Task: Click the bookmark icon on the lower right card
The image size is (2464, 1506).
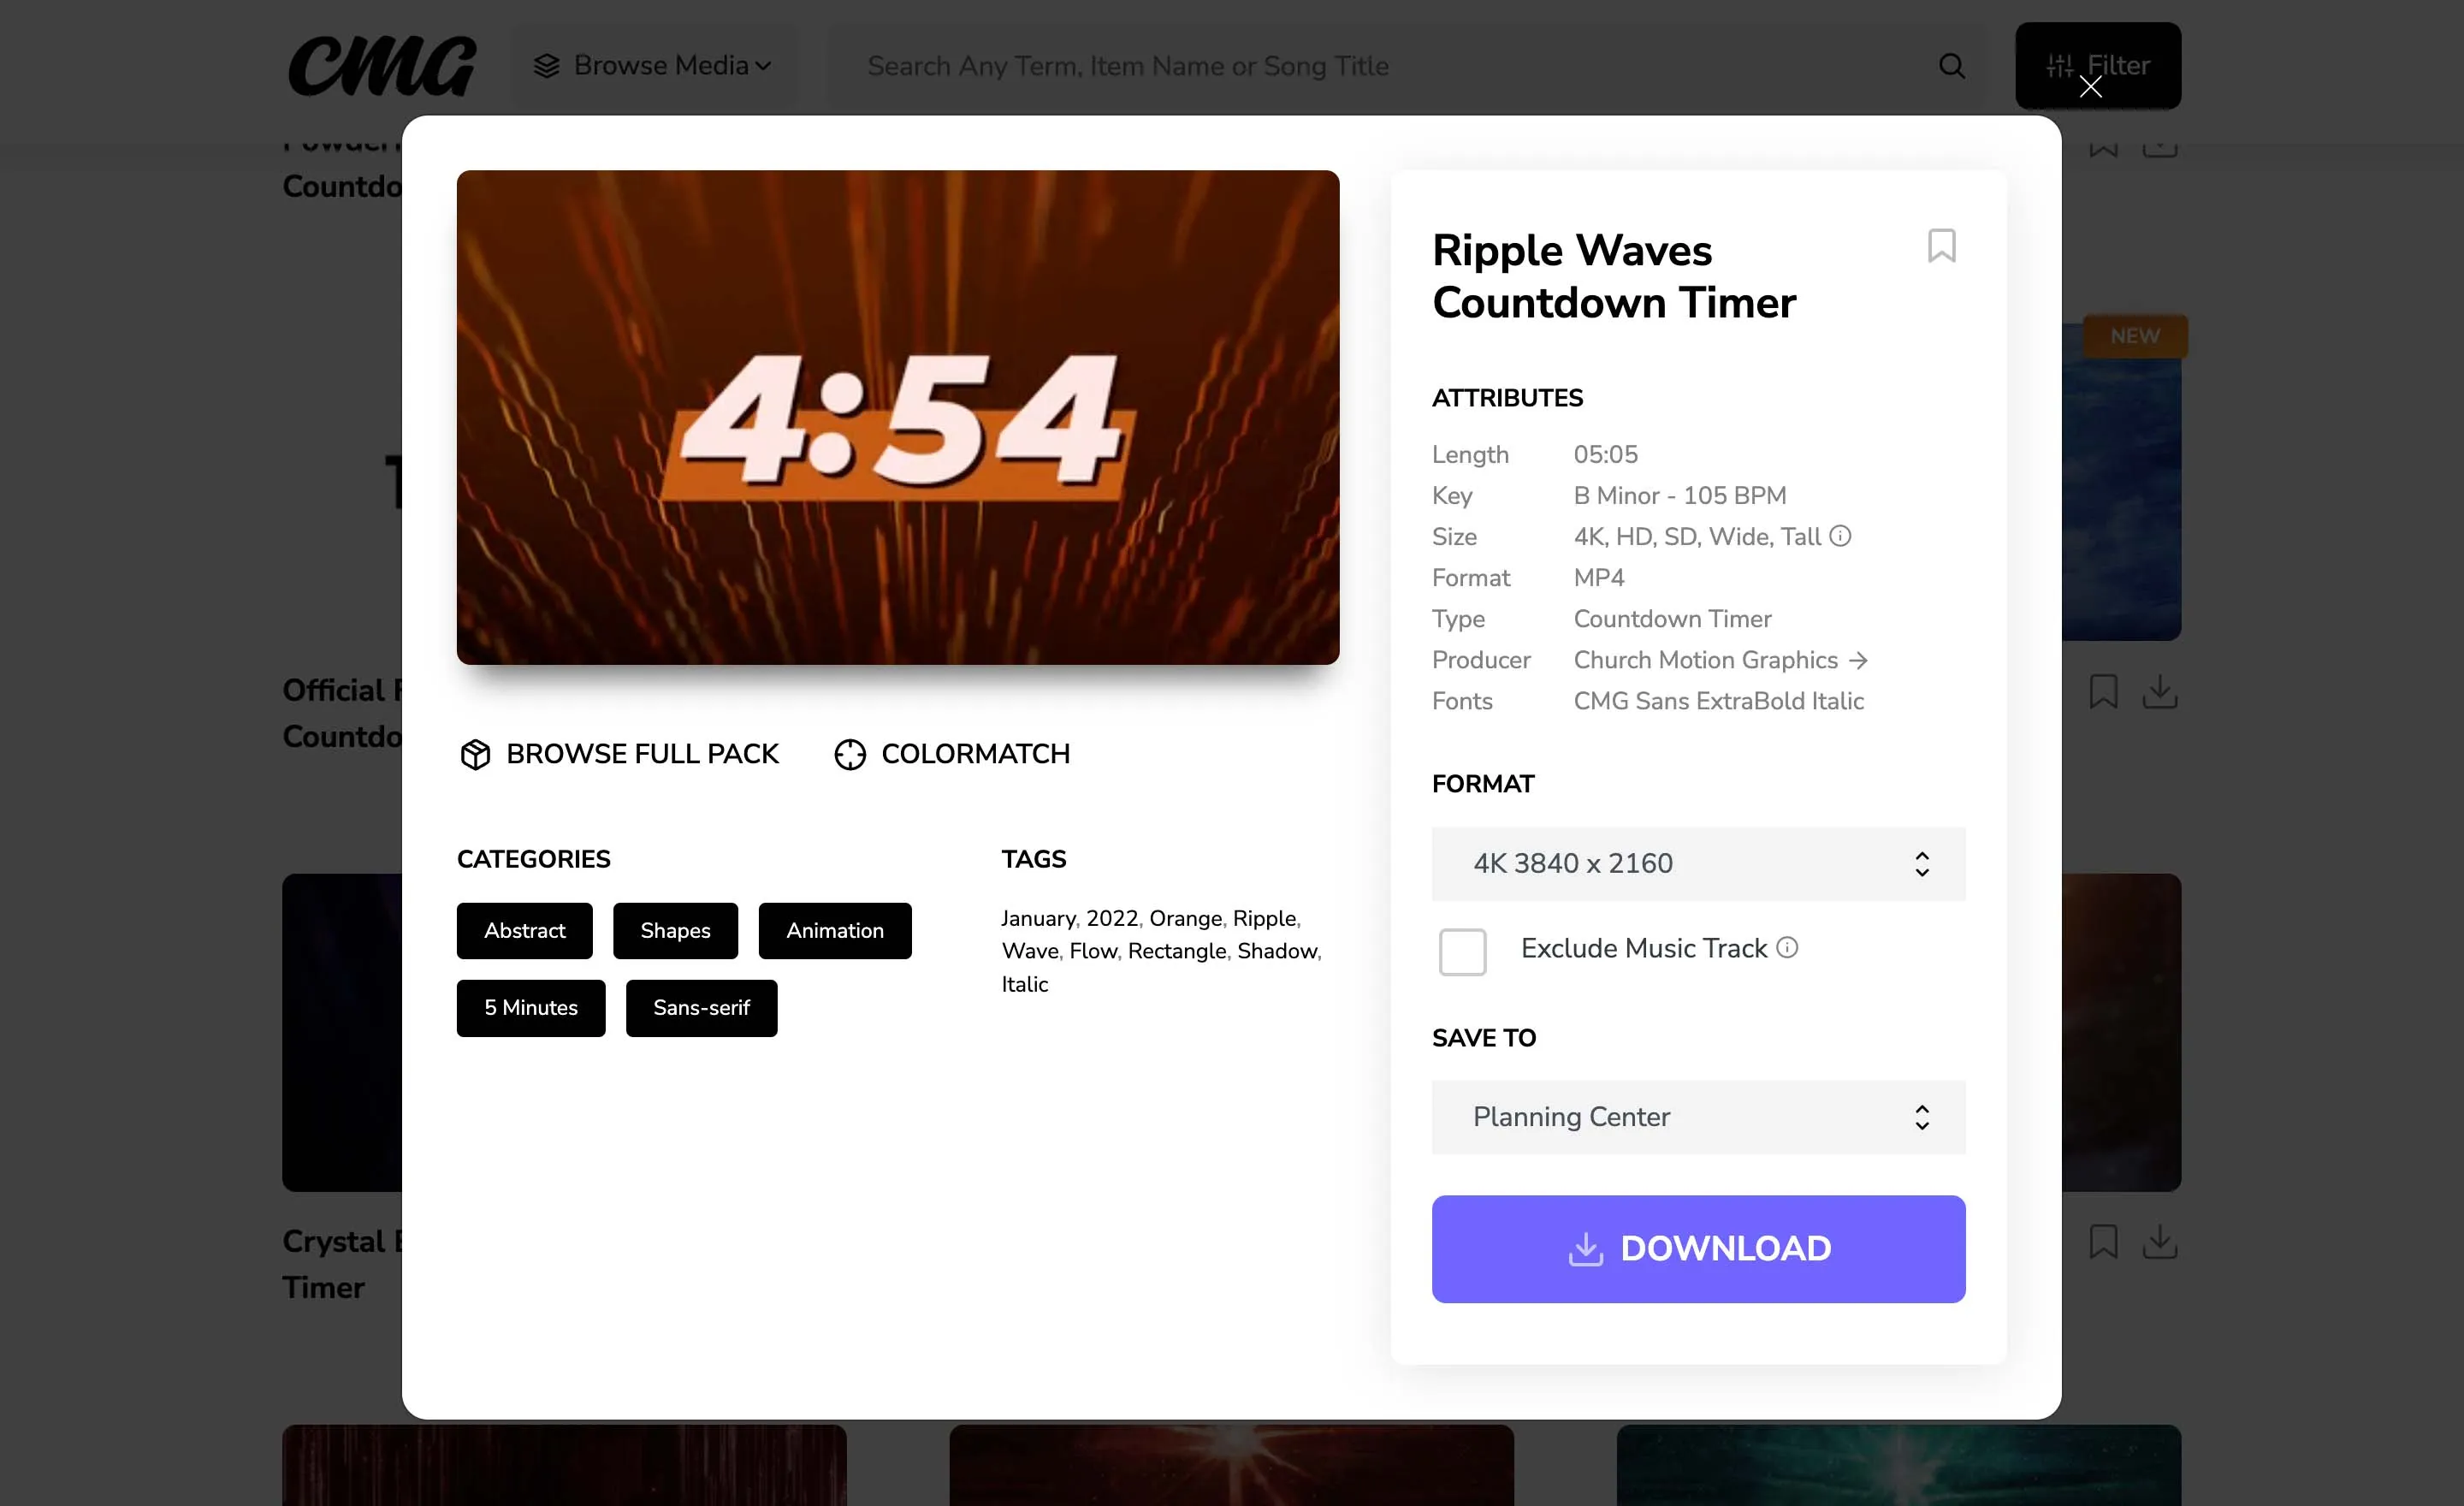Action: [2103, 1242]
